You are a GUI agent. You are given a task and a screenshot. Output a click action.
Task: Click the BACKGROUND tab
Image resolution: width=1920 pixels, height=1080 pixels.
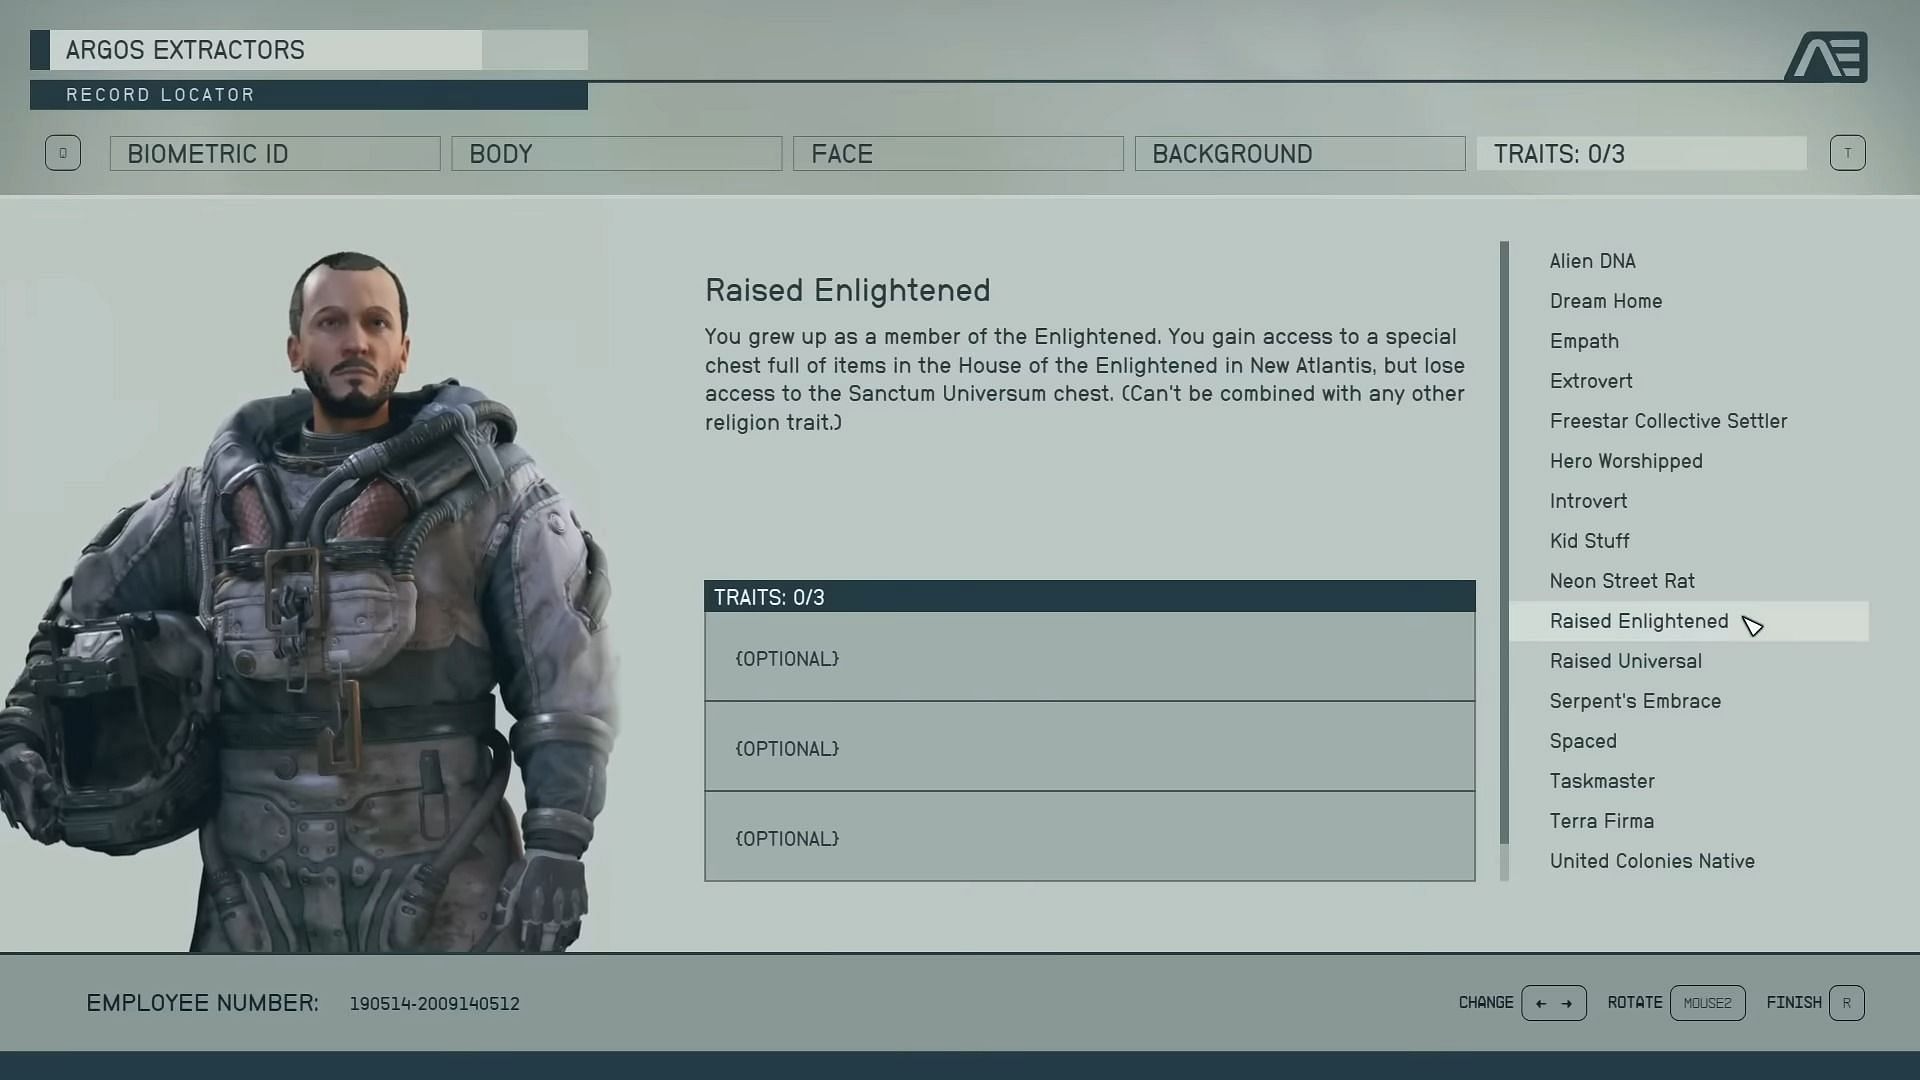1299,153
